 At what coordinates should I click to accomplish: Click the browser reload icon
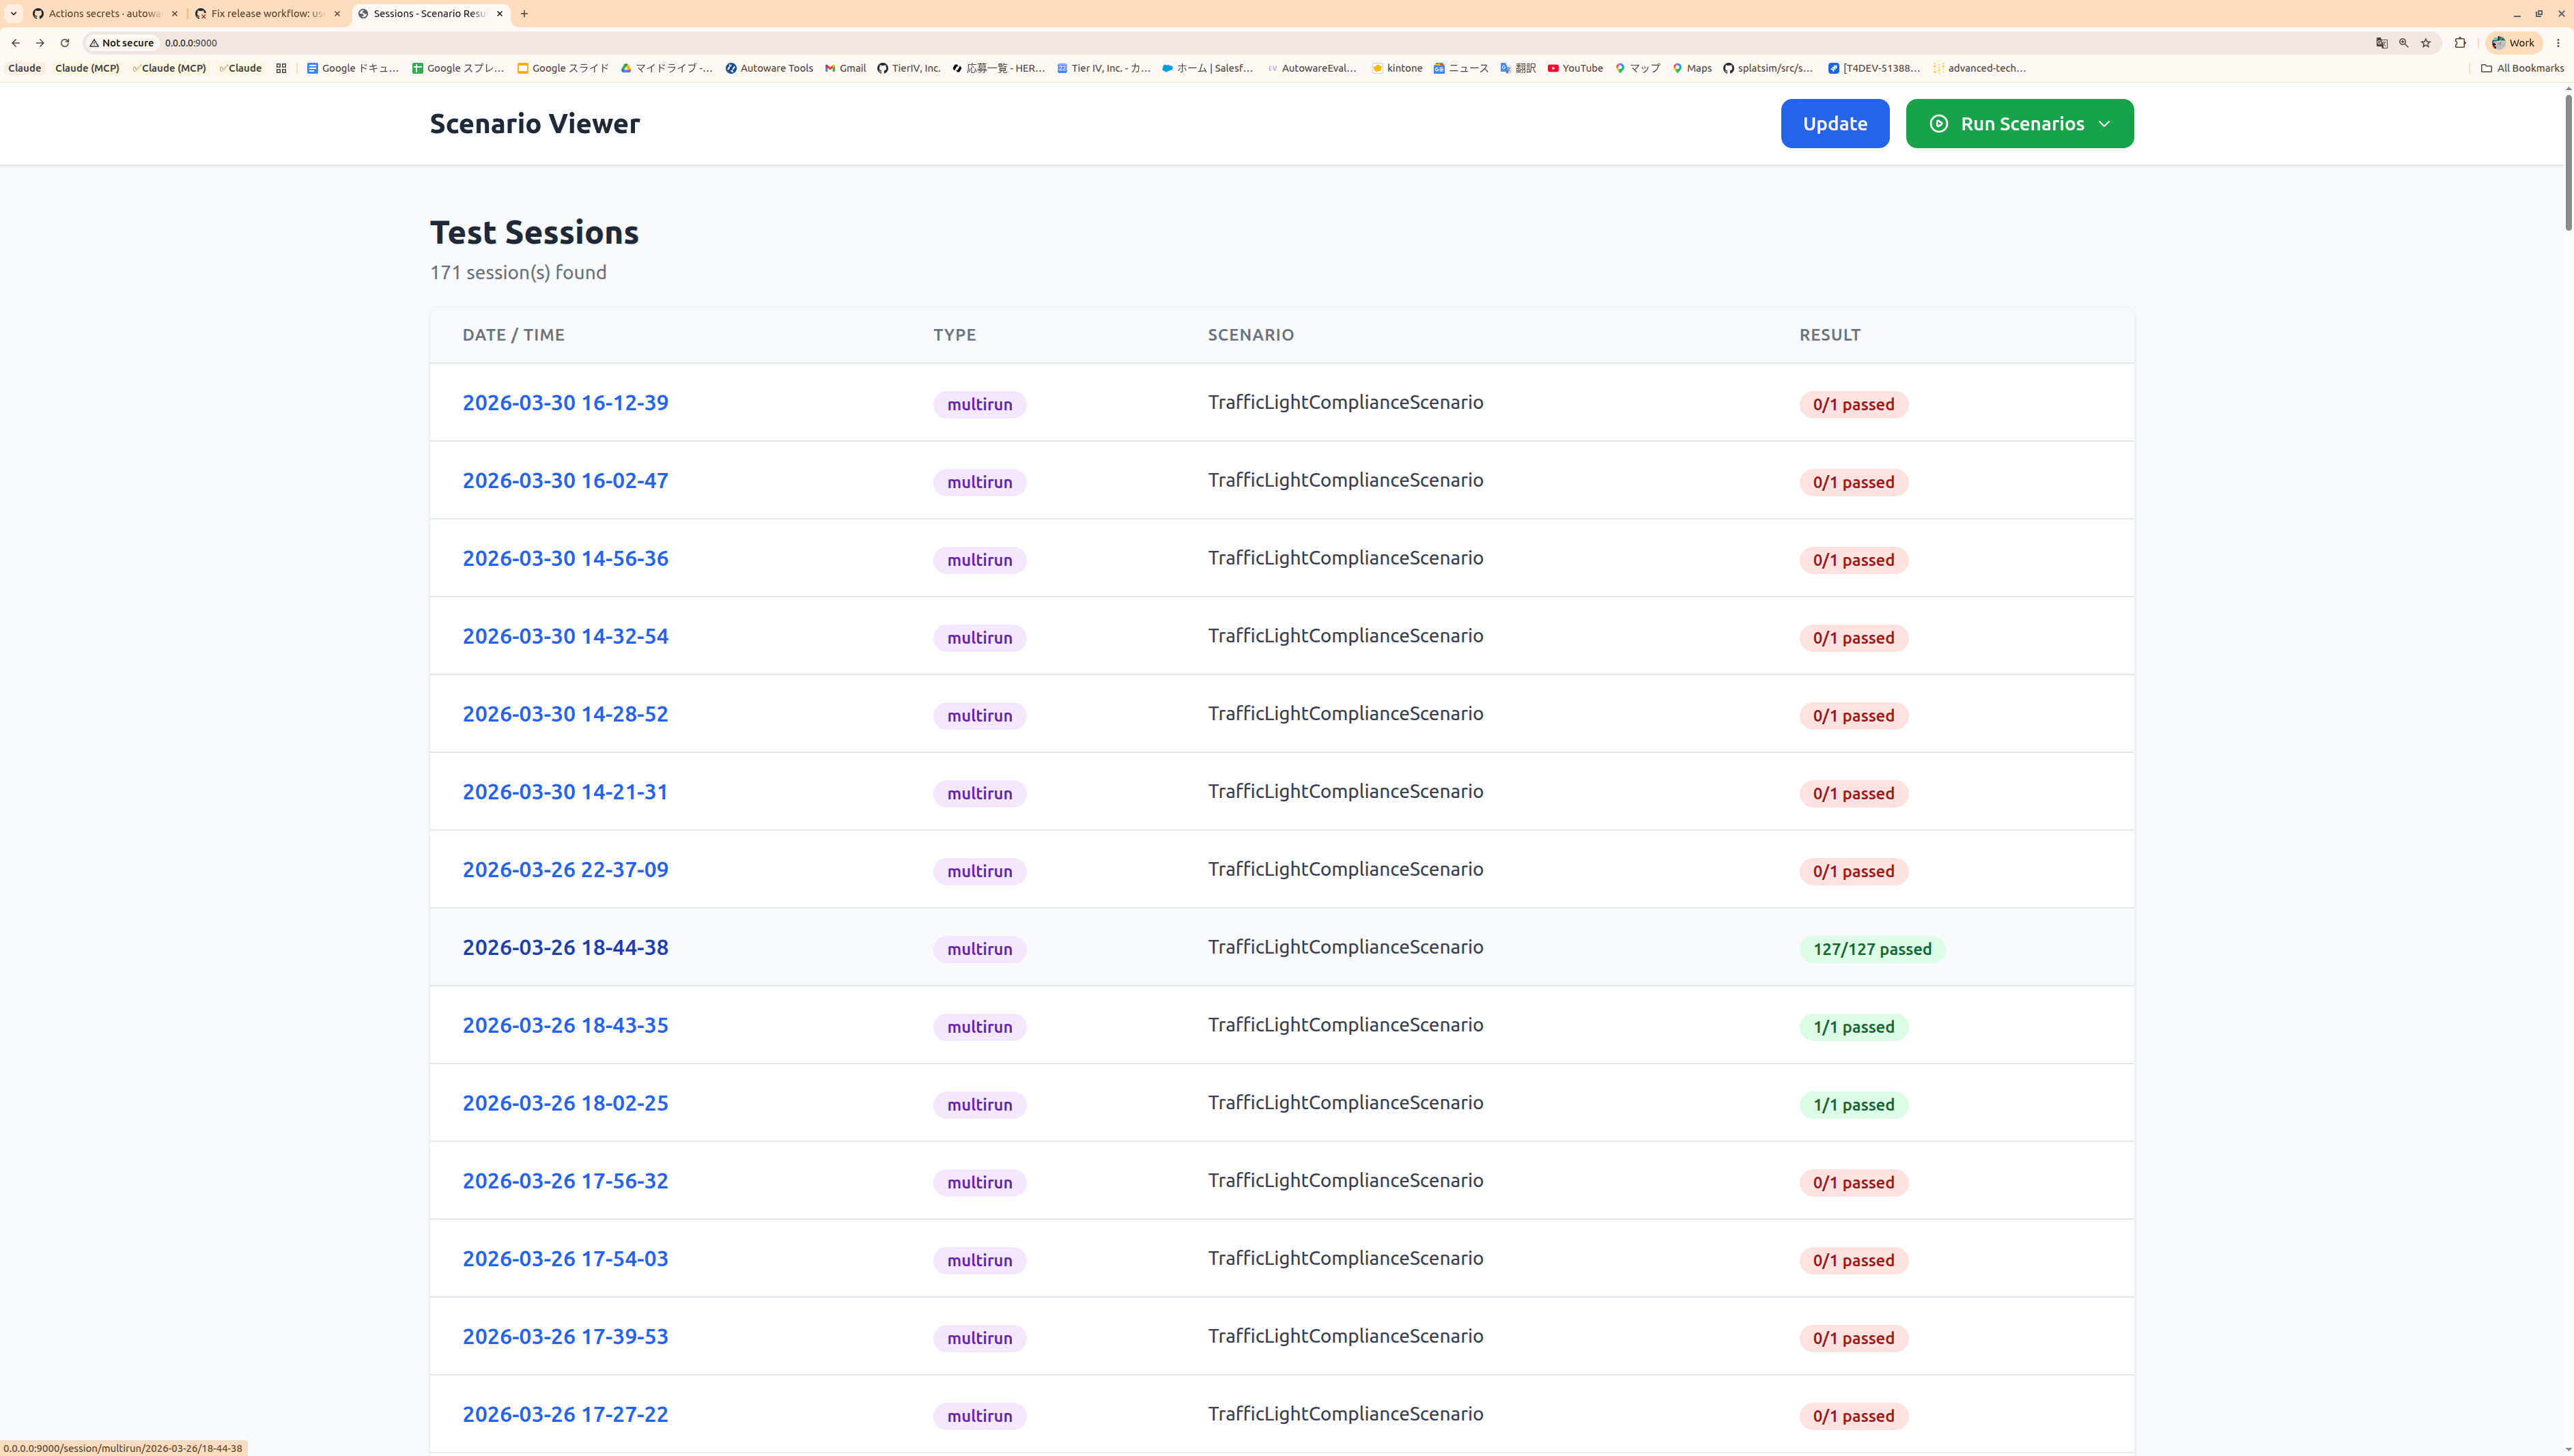[x=65, y=43]
